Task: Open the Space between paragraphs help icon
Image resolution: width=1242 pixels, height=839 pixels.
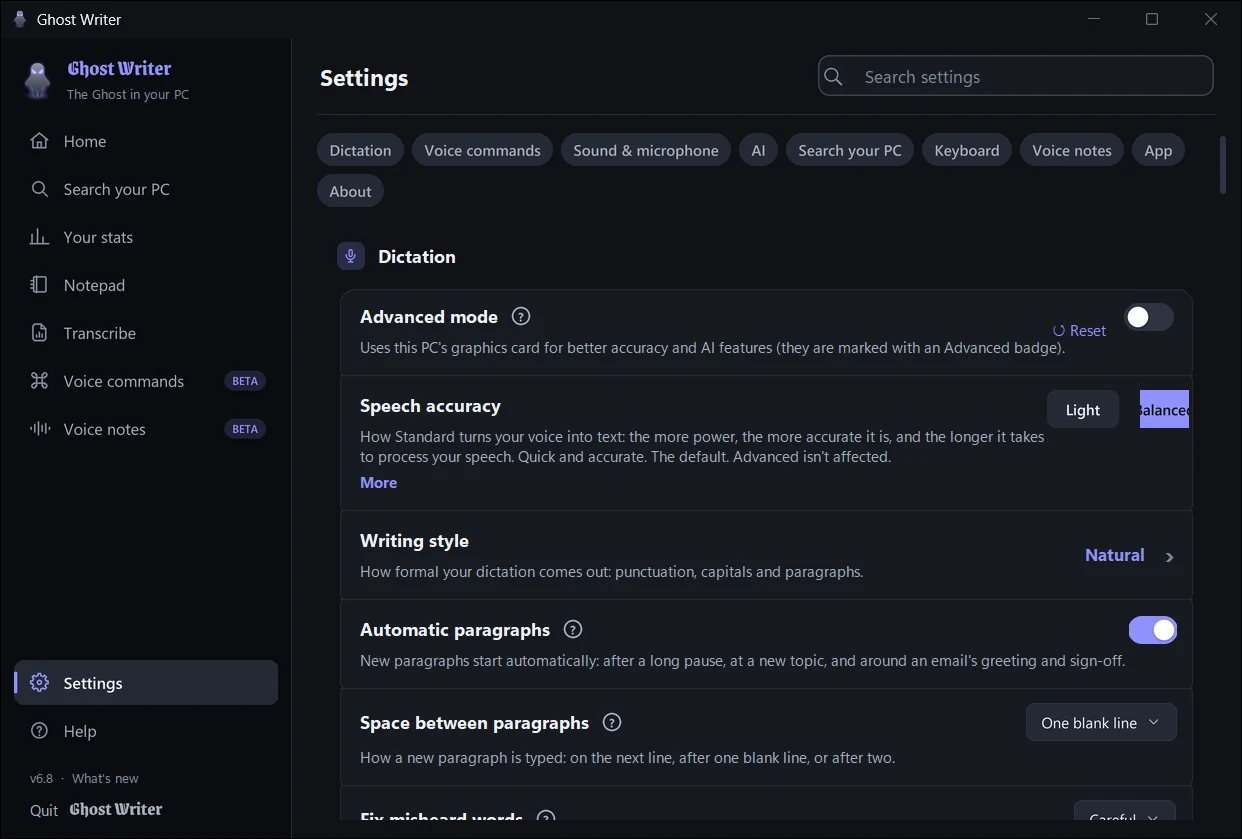Action: click(612, 722)
